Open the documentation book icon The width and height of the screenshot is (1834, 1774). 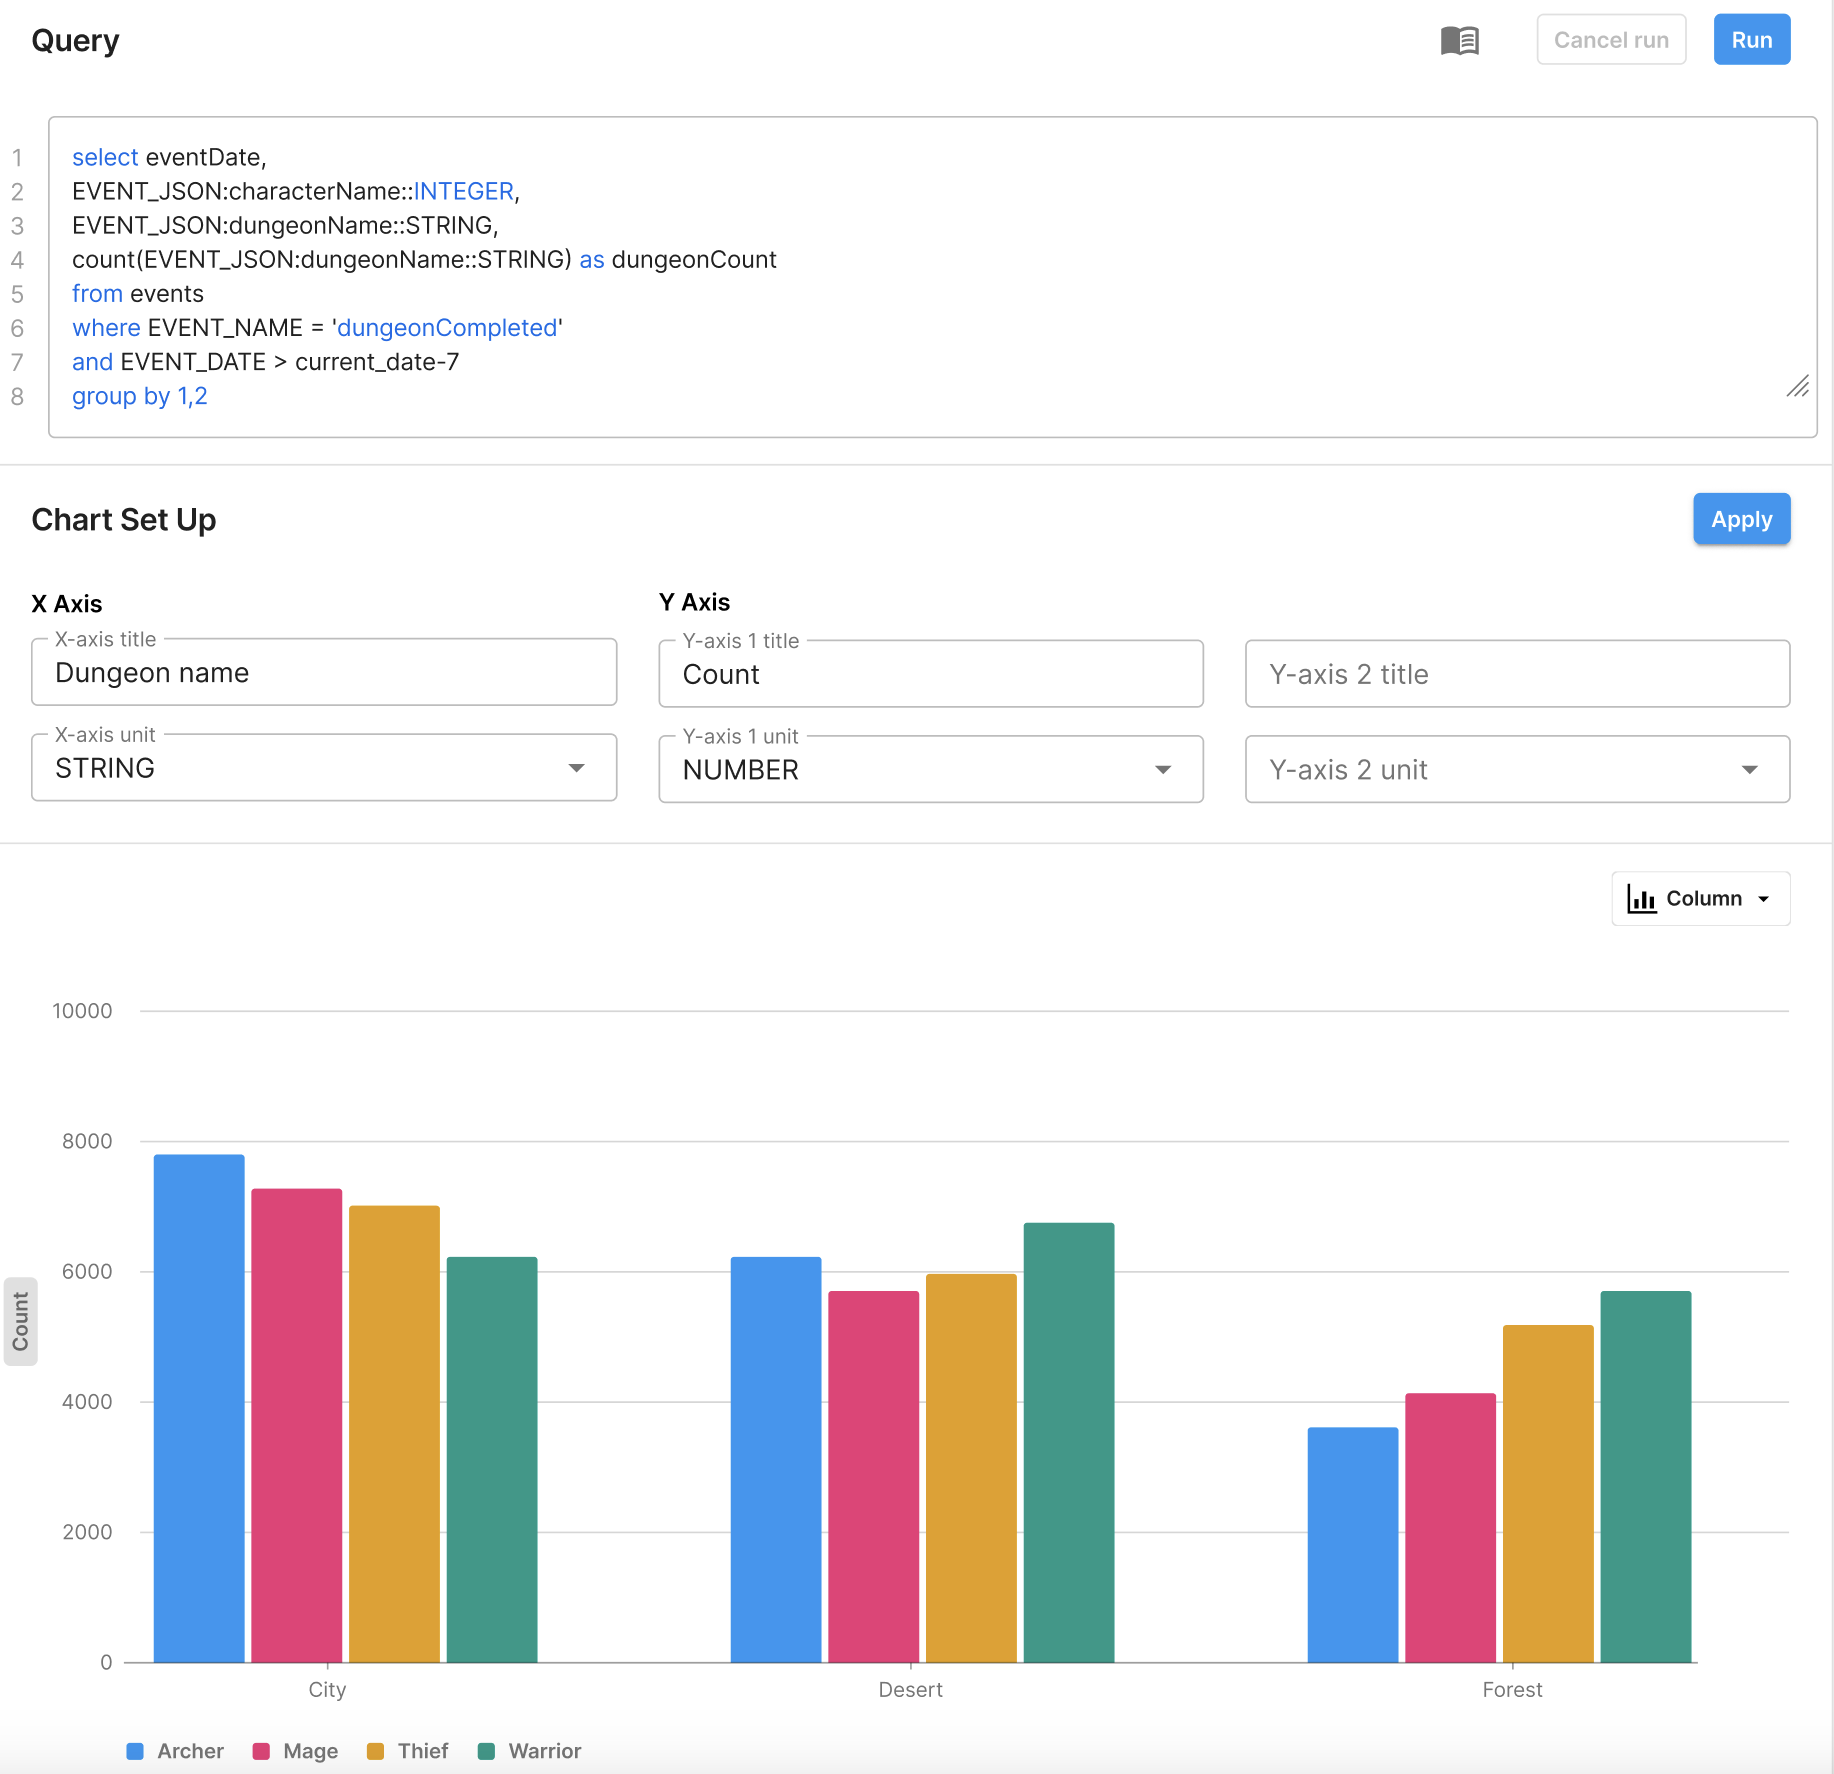1459,41
